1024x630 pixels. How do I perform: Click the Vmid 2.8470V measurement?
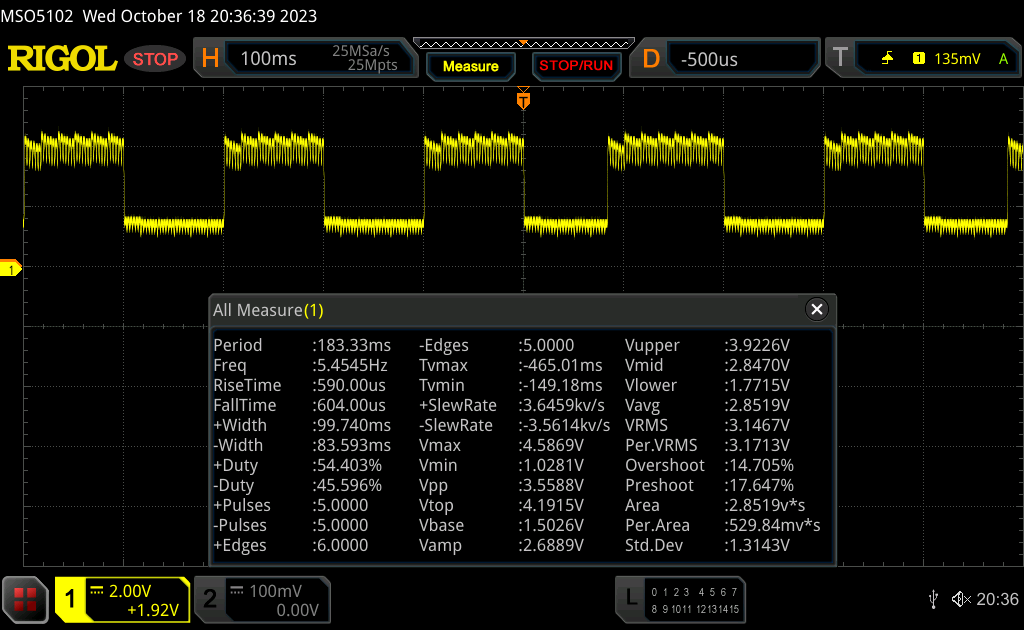707,366
